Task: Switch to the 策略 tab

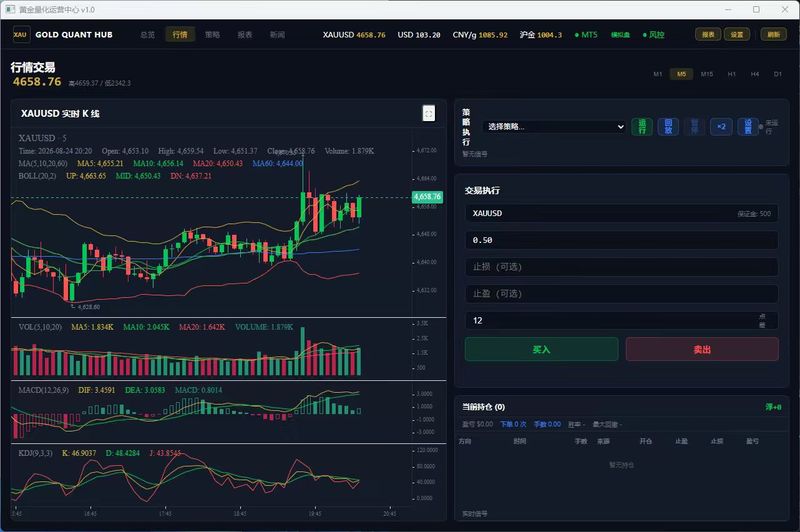Action: [212, 35]
